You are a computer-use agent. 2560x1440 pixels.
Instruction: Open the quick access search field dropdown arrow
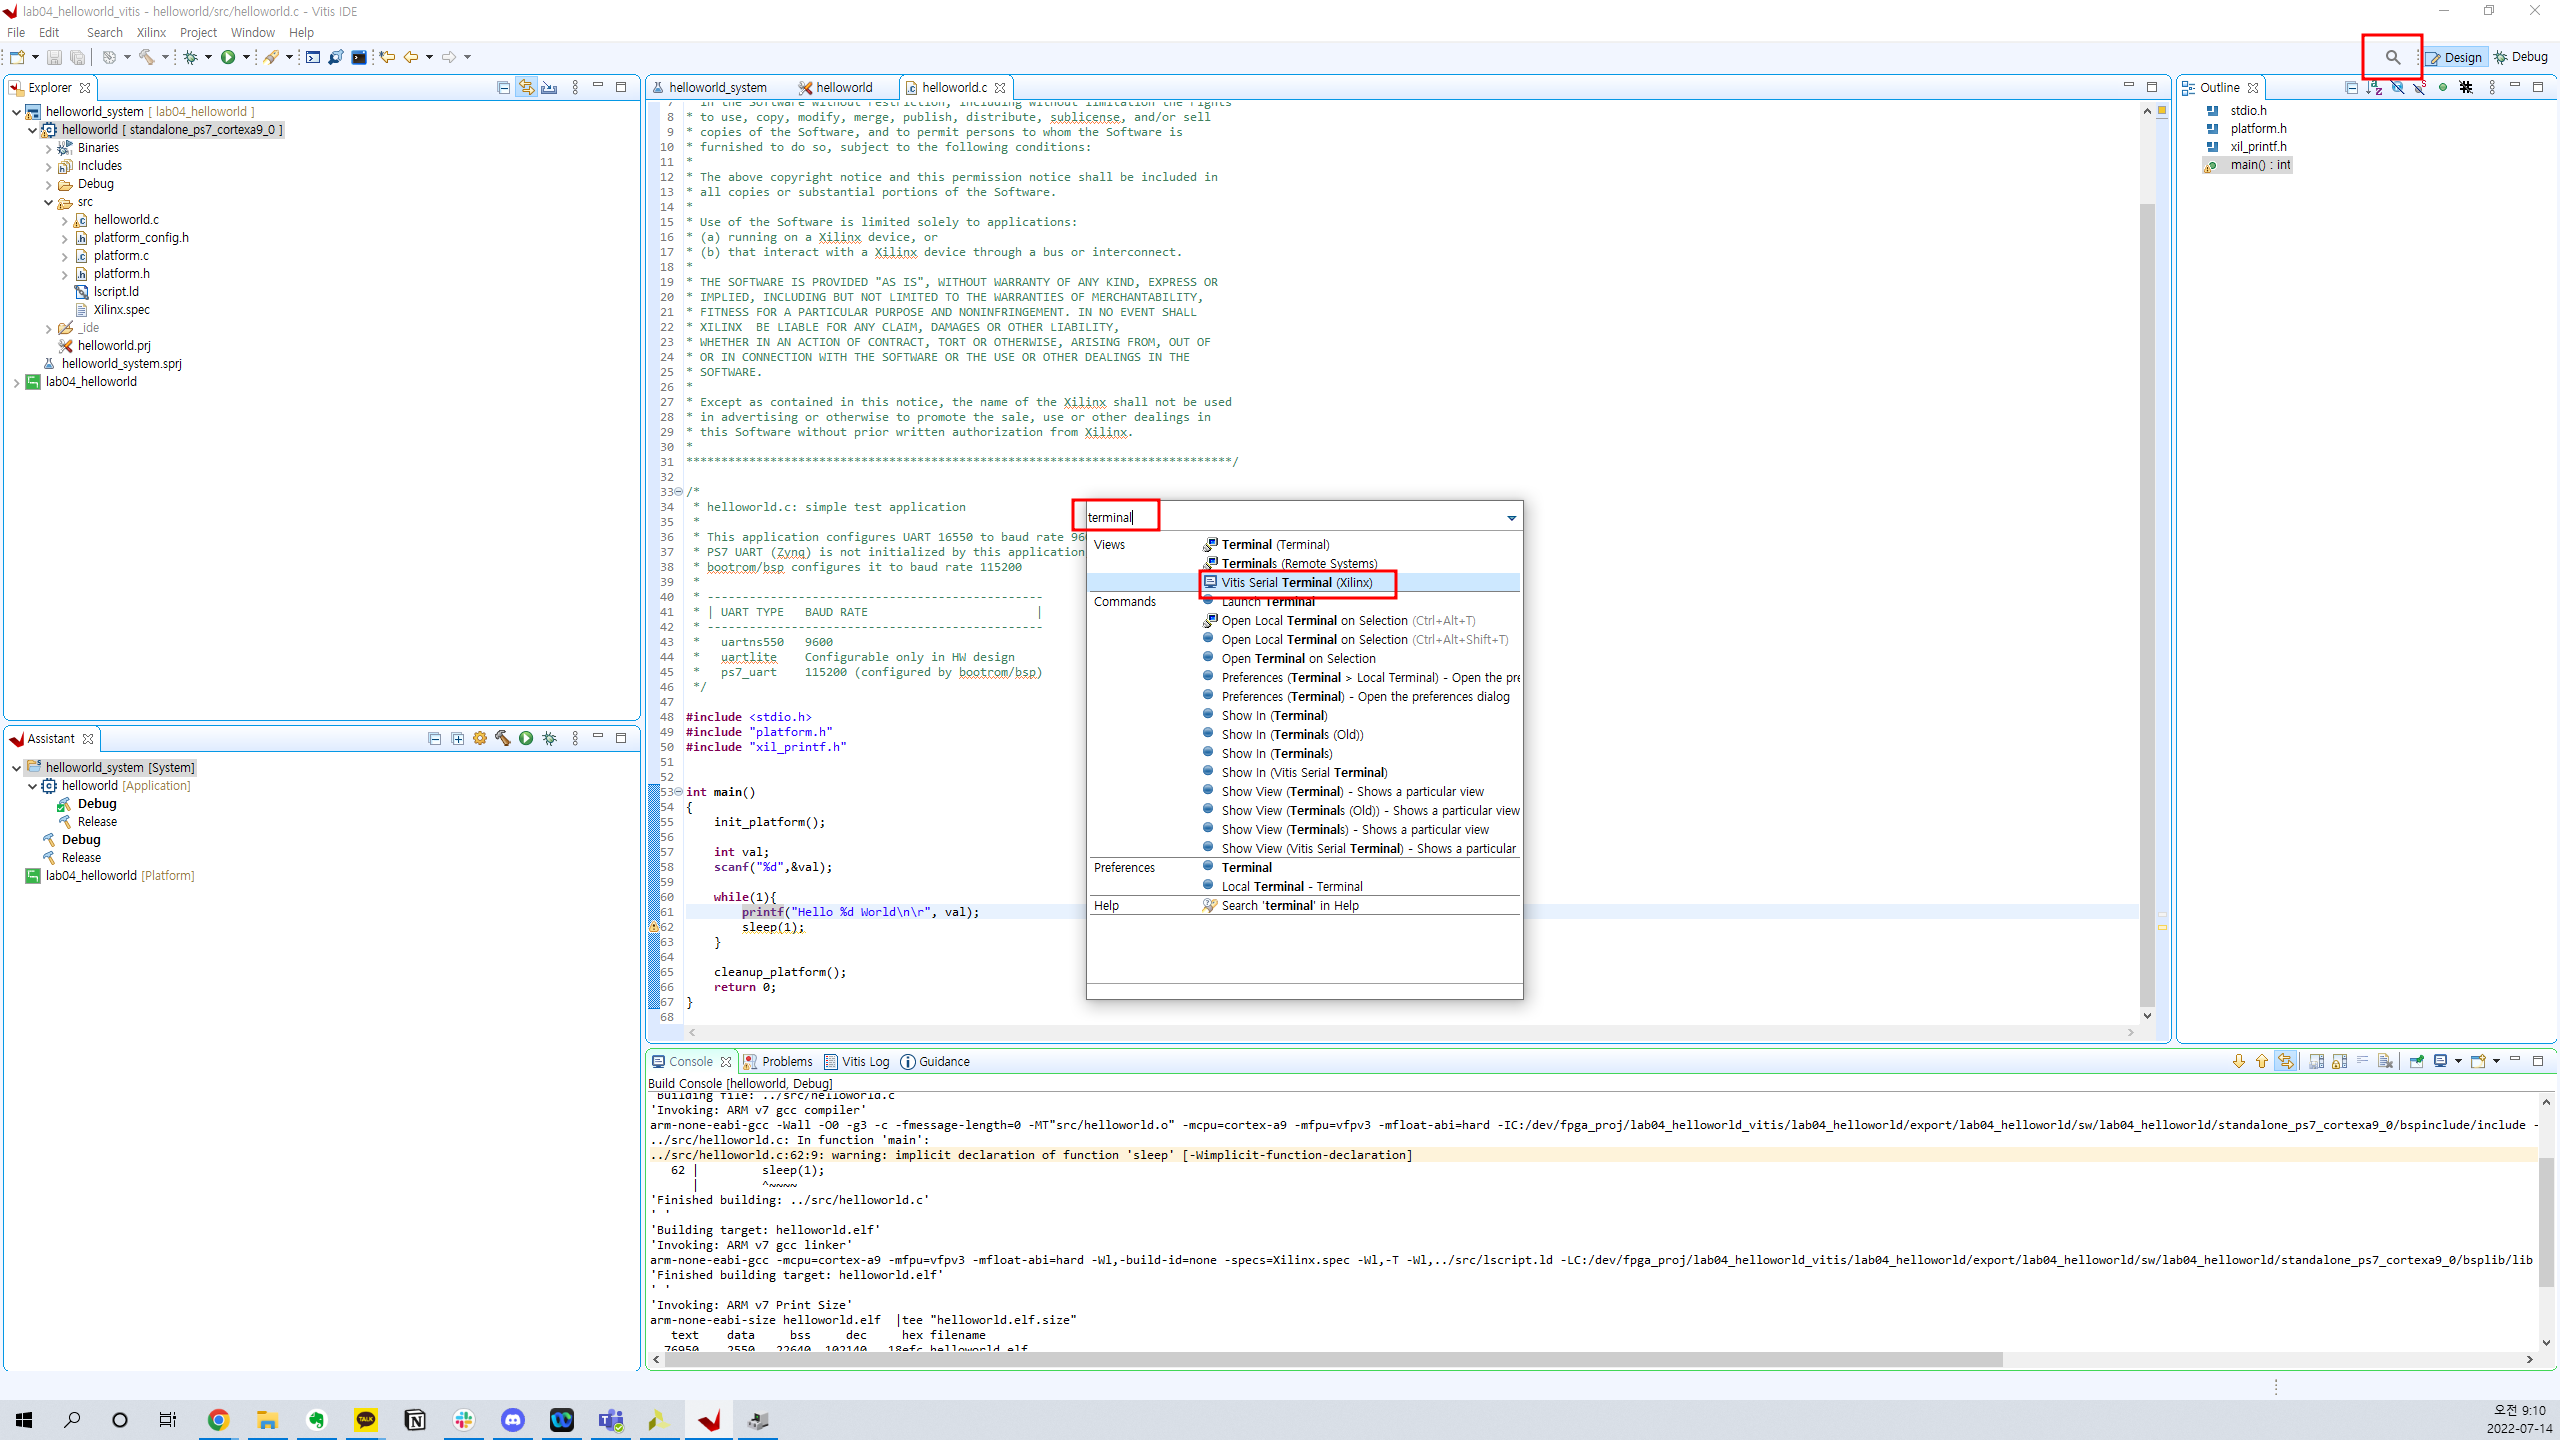click(x=1511, y=518)
